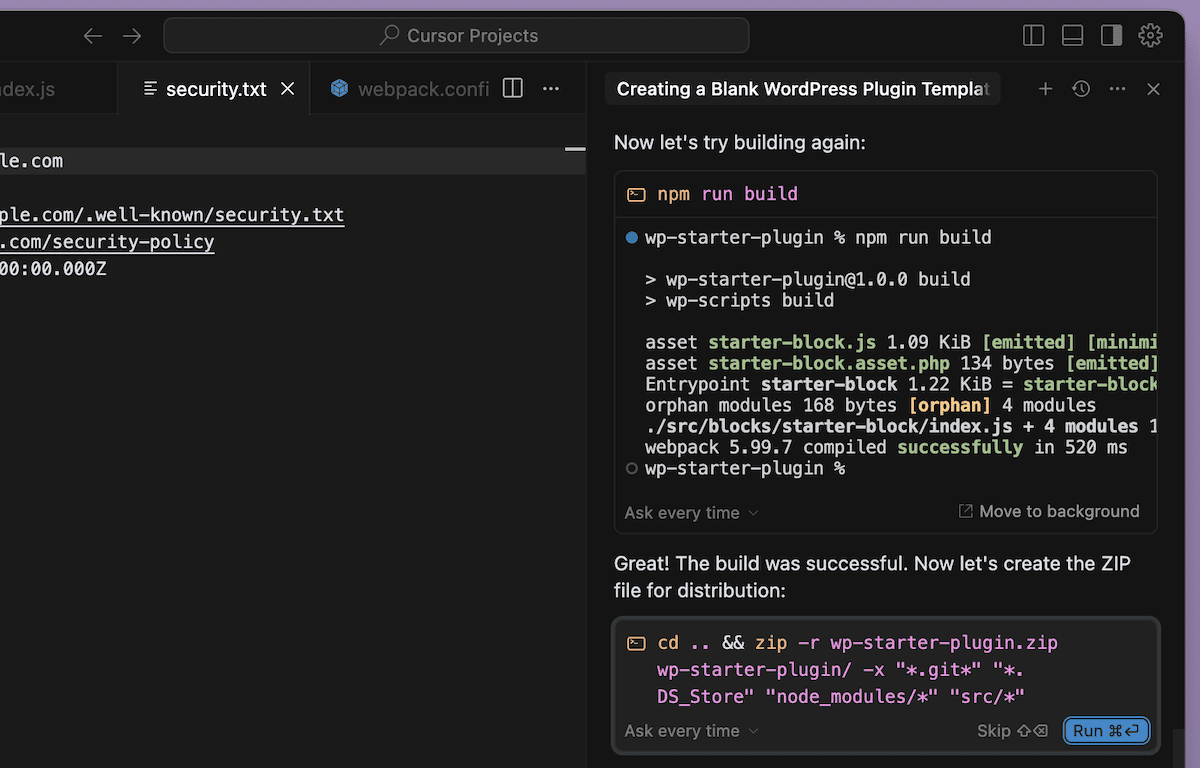This screenshot has height=768, width=1200.
Task: Run the zip command
Action: point(1107,731)
